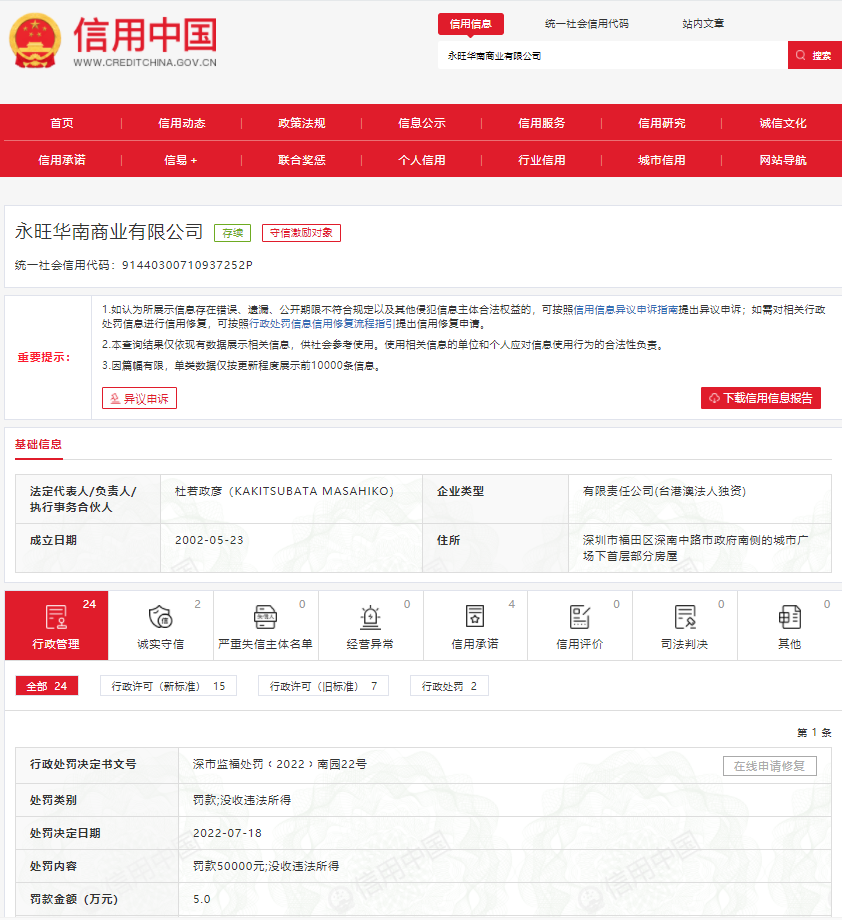Click the 深圳市福田区 address value

[695, 547]
